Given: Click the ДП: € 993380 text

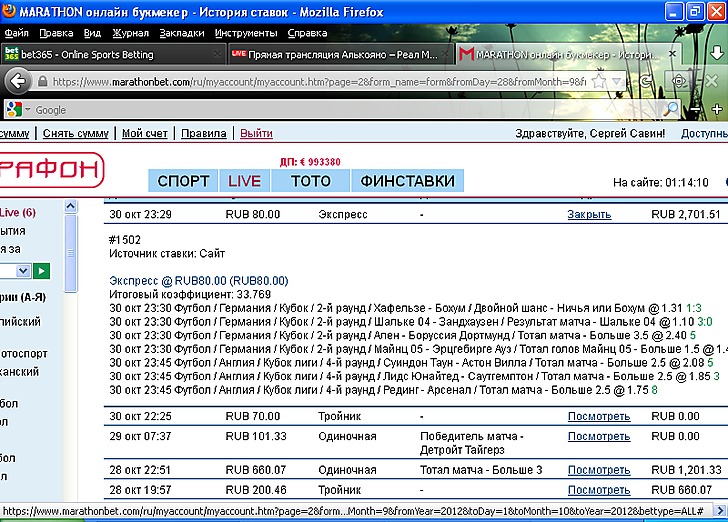Looking at the screenshot, I should [x=310, y=162].
